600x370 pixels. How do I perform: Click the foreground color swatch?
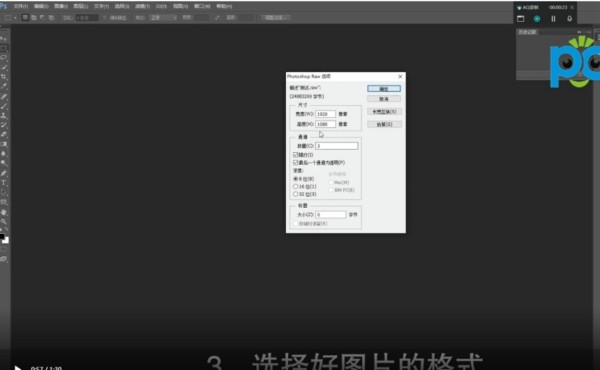point(2,237)
